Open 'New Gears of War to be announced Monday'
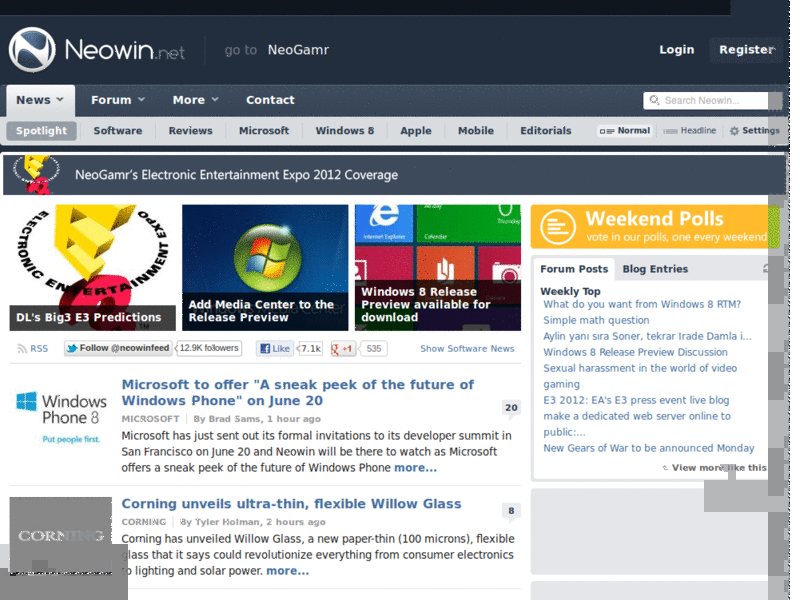Image resolution: width=800 pixels, height=600 pixels. coord(648,448)
